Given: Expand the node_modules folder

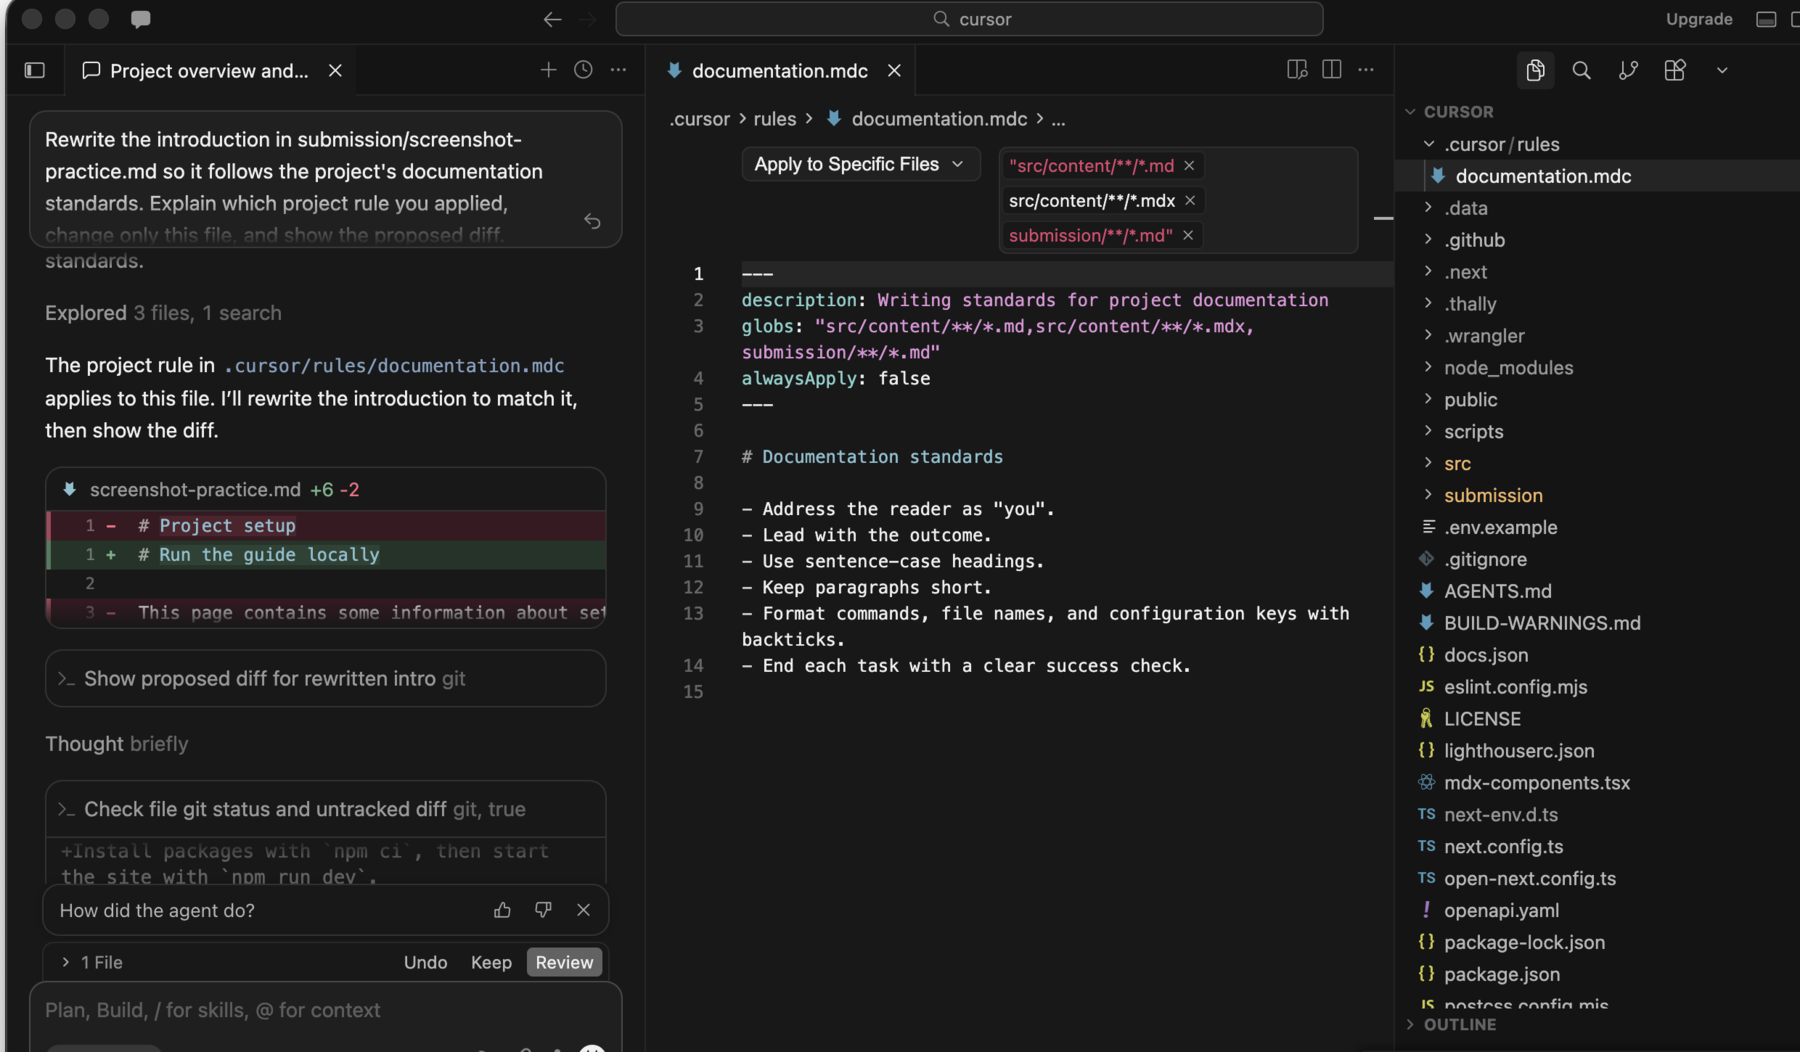Looking at the screenshot, I should [1508, 367].
